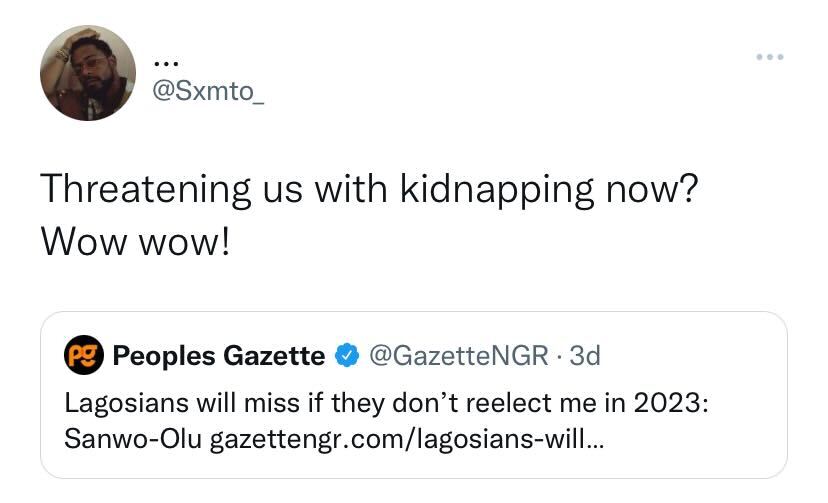Open the tweet's three-dot more options menu
Image resolution: width=828 pixels, height=503 pixels.
click(x=770, y=56)
